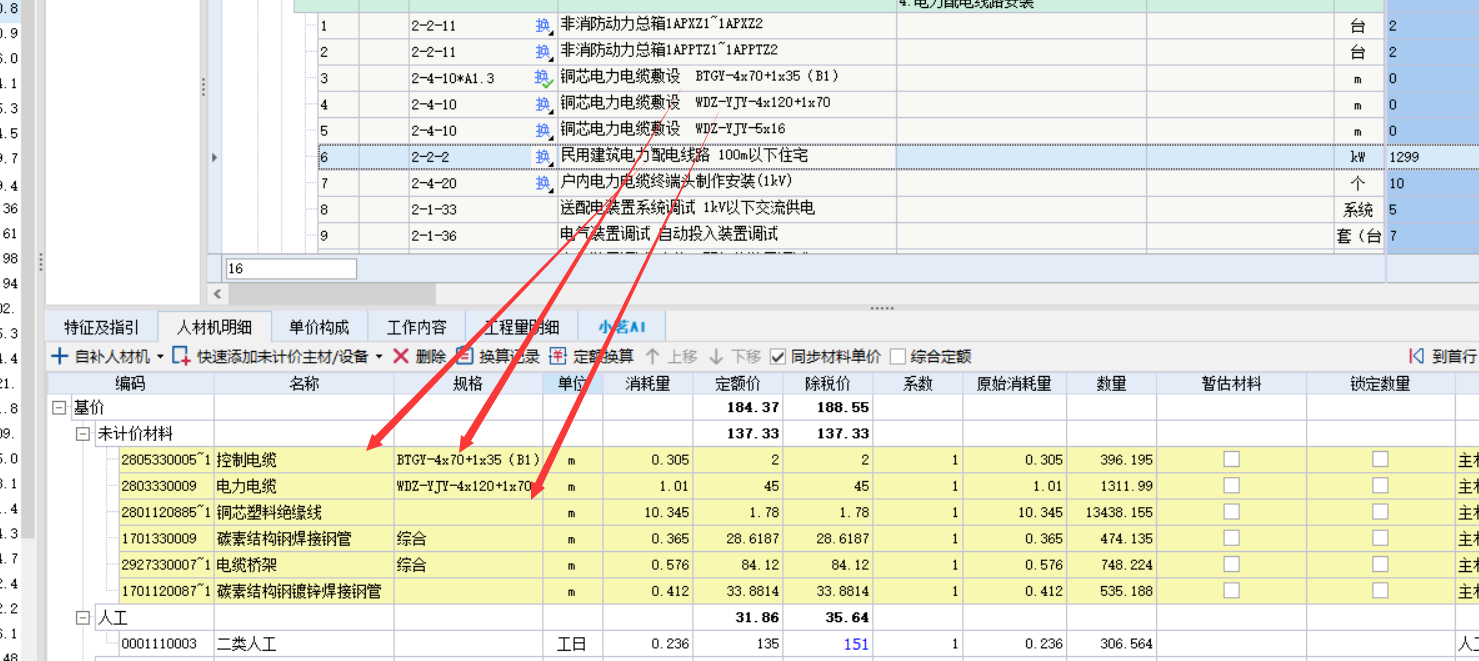Screen dimensions: 1479x661
Task: Check 暂估材料 for 碳素结构钢焊接钢管
Action: click(x=1231, y=538)
